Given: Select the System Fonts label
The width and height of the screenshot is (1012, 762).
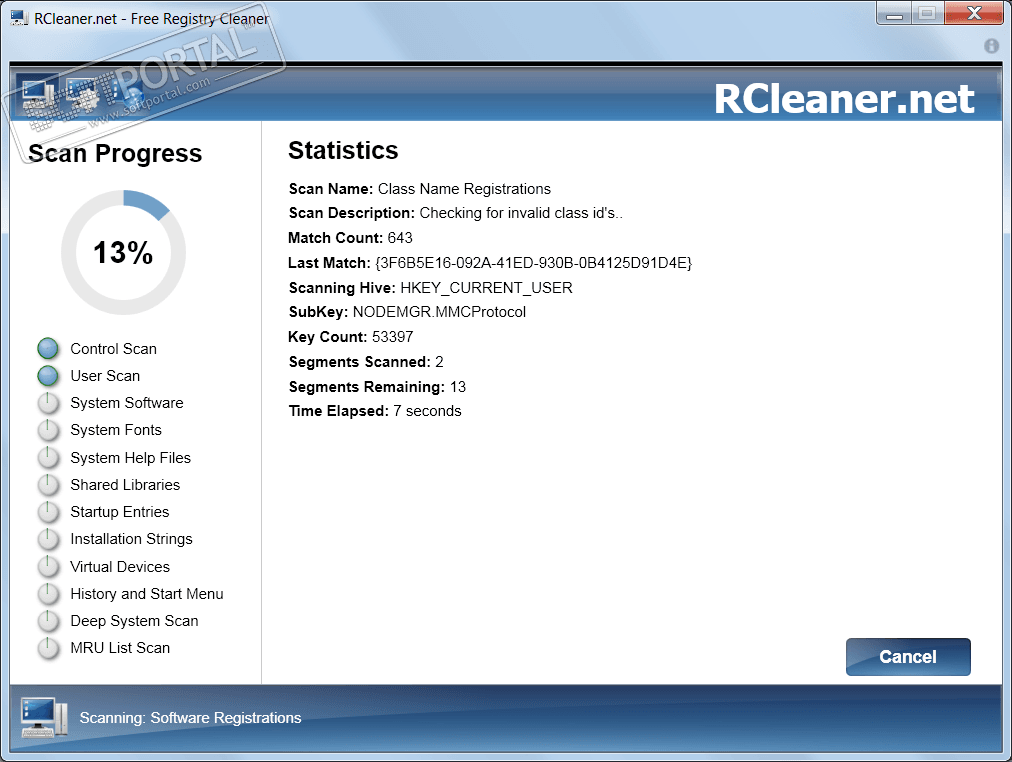Looking at the screenshot, I should 116,430.
